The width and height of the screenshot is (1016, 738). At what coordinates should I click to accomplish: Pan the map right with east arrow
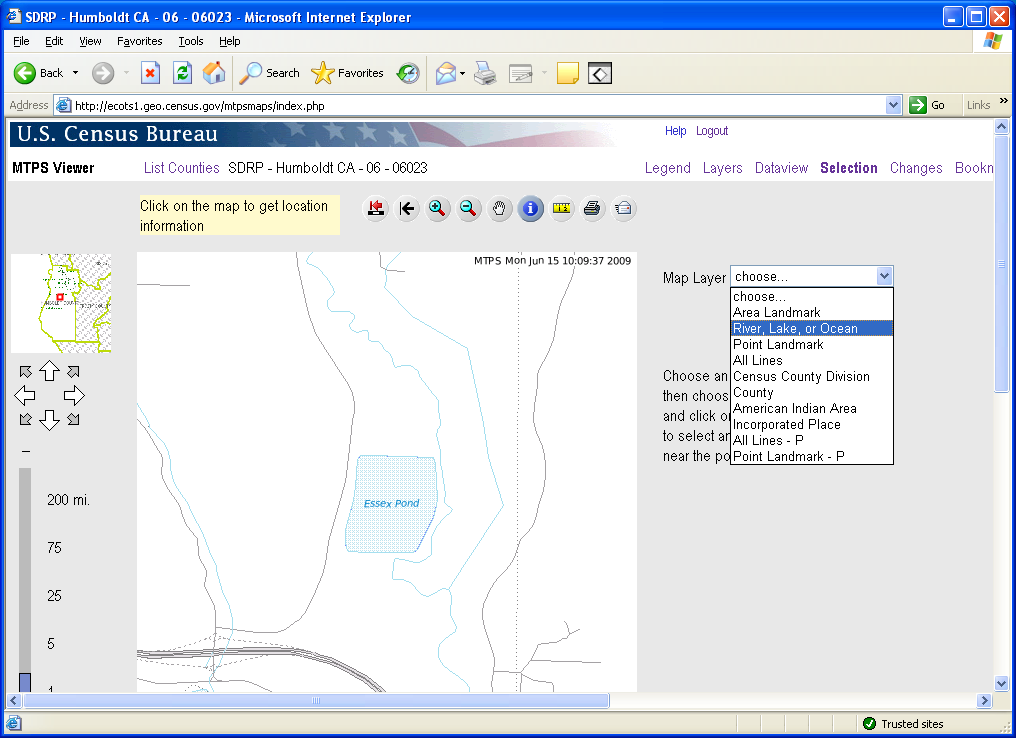[x=74, y=395]
